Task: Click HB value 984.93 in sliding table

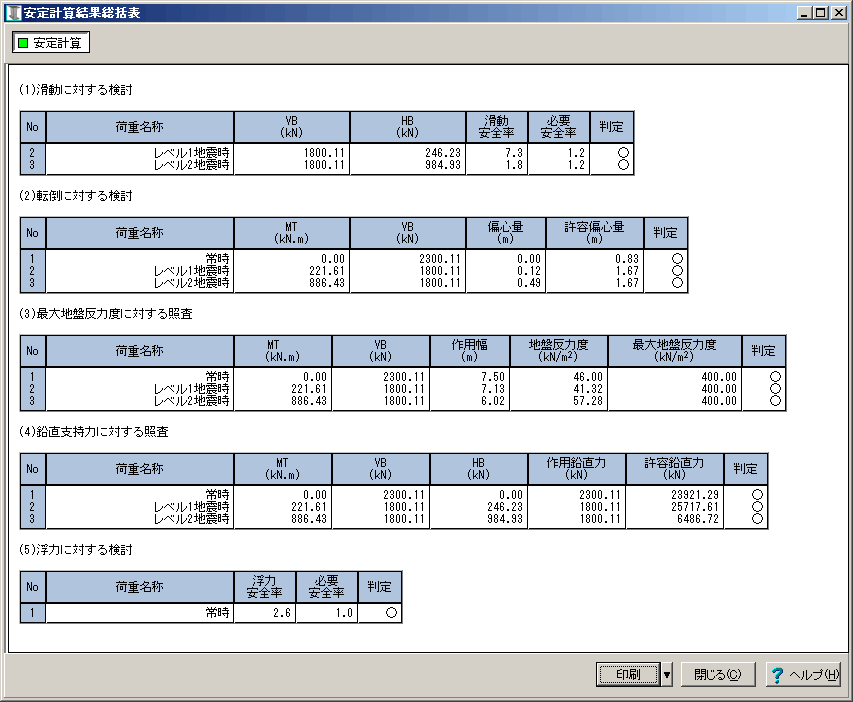Action: click(x=443, y=165)
